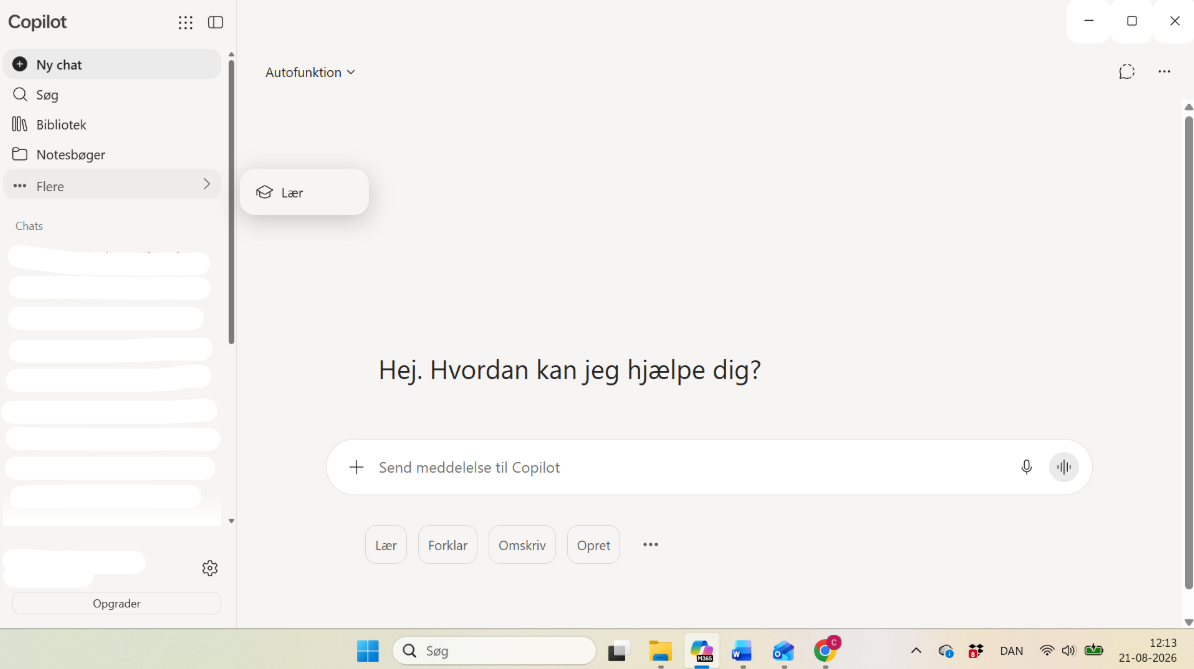This screenshot has width=1194, height=669.
Task: Choose the Lær suggestion chip below input
Action: coord(386,545)
